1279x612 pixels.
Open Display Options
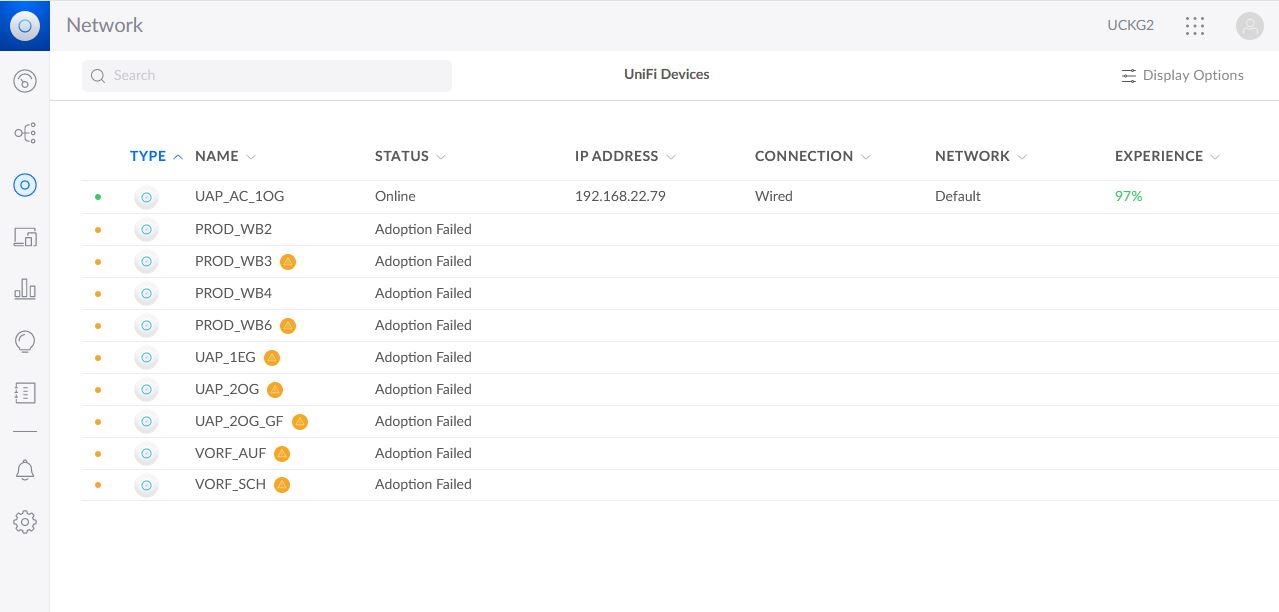coord(1182,76)
